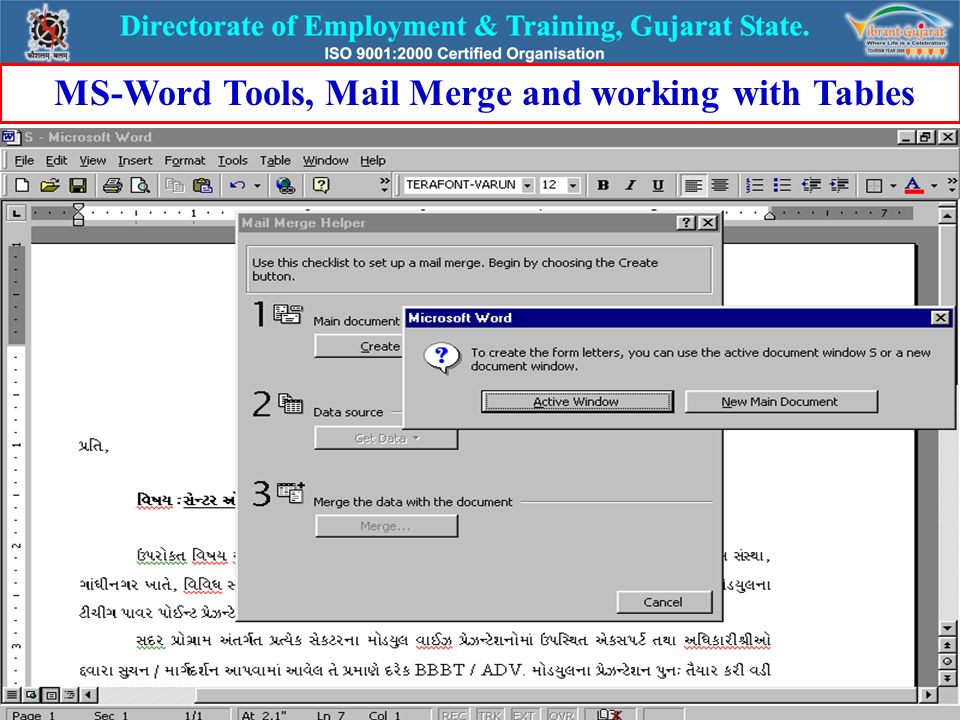960x720 pixels.
Task: Center align the text
Action: pos(720,185)
